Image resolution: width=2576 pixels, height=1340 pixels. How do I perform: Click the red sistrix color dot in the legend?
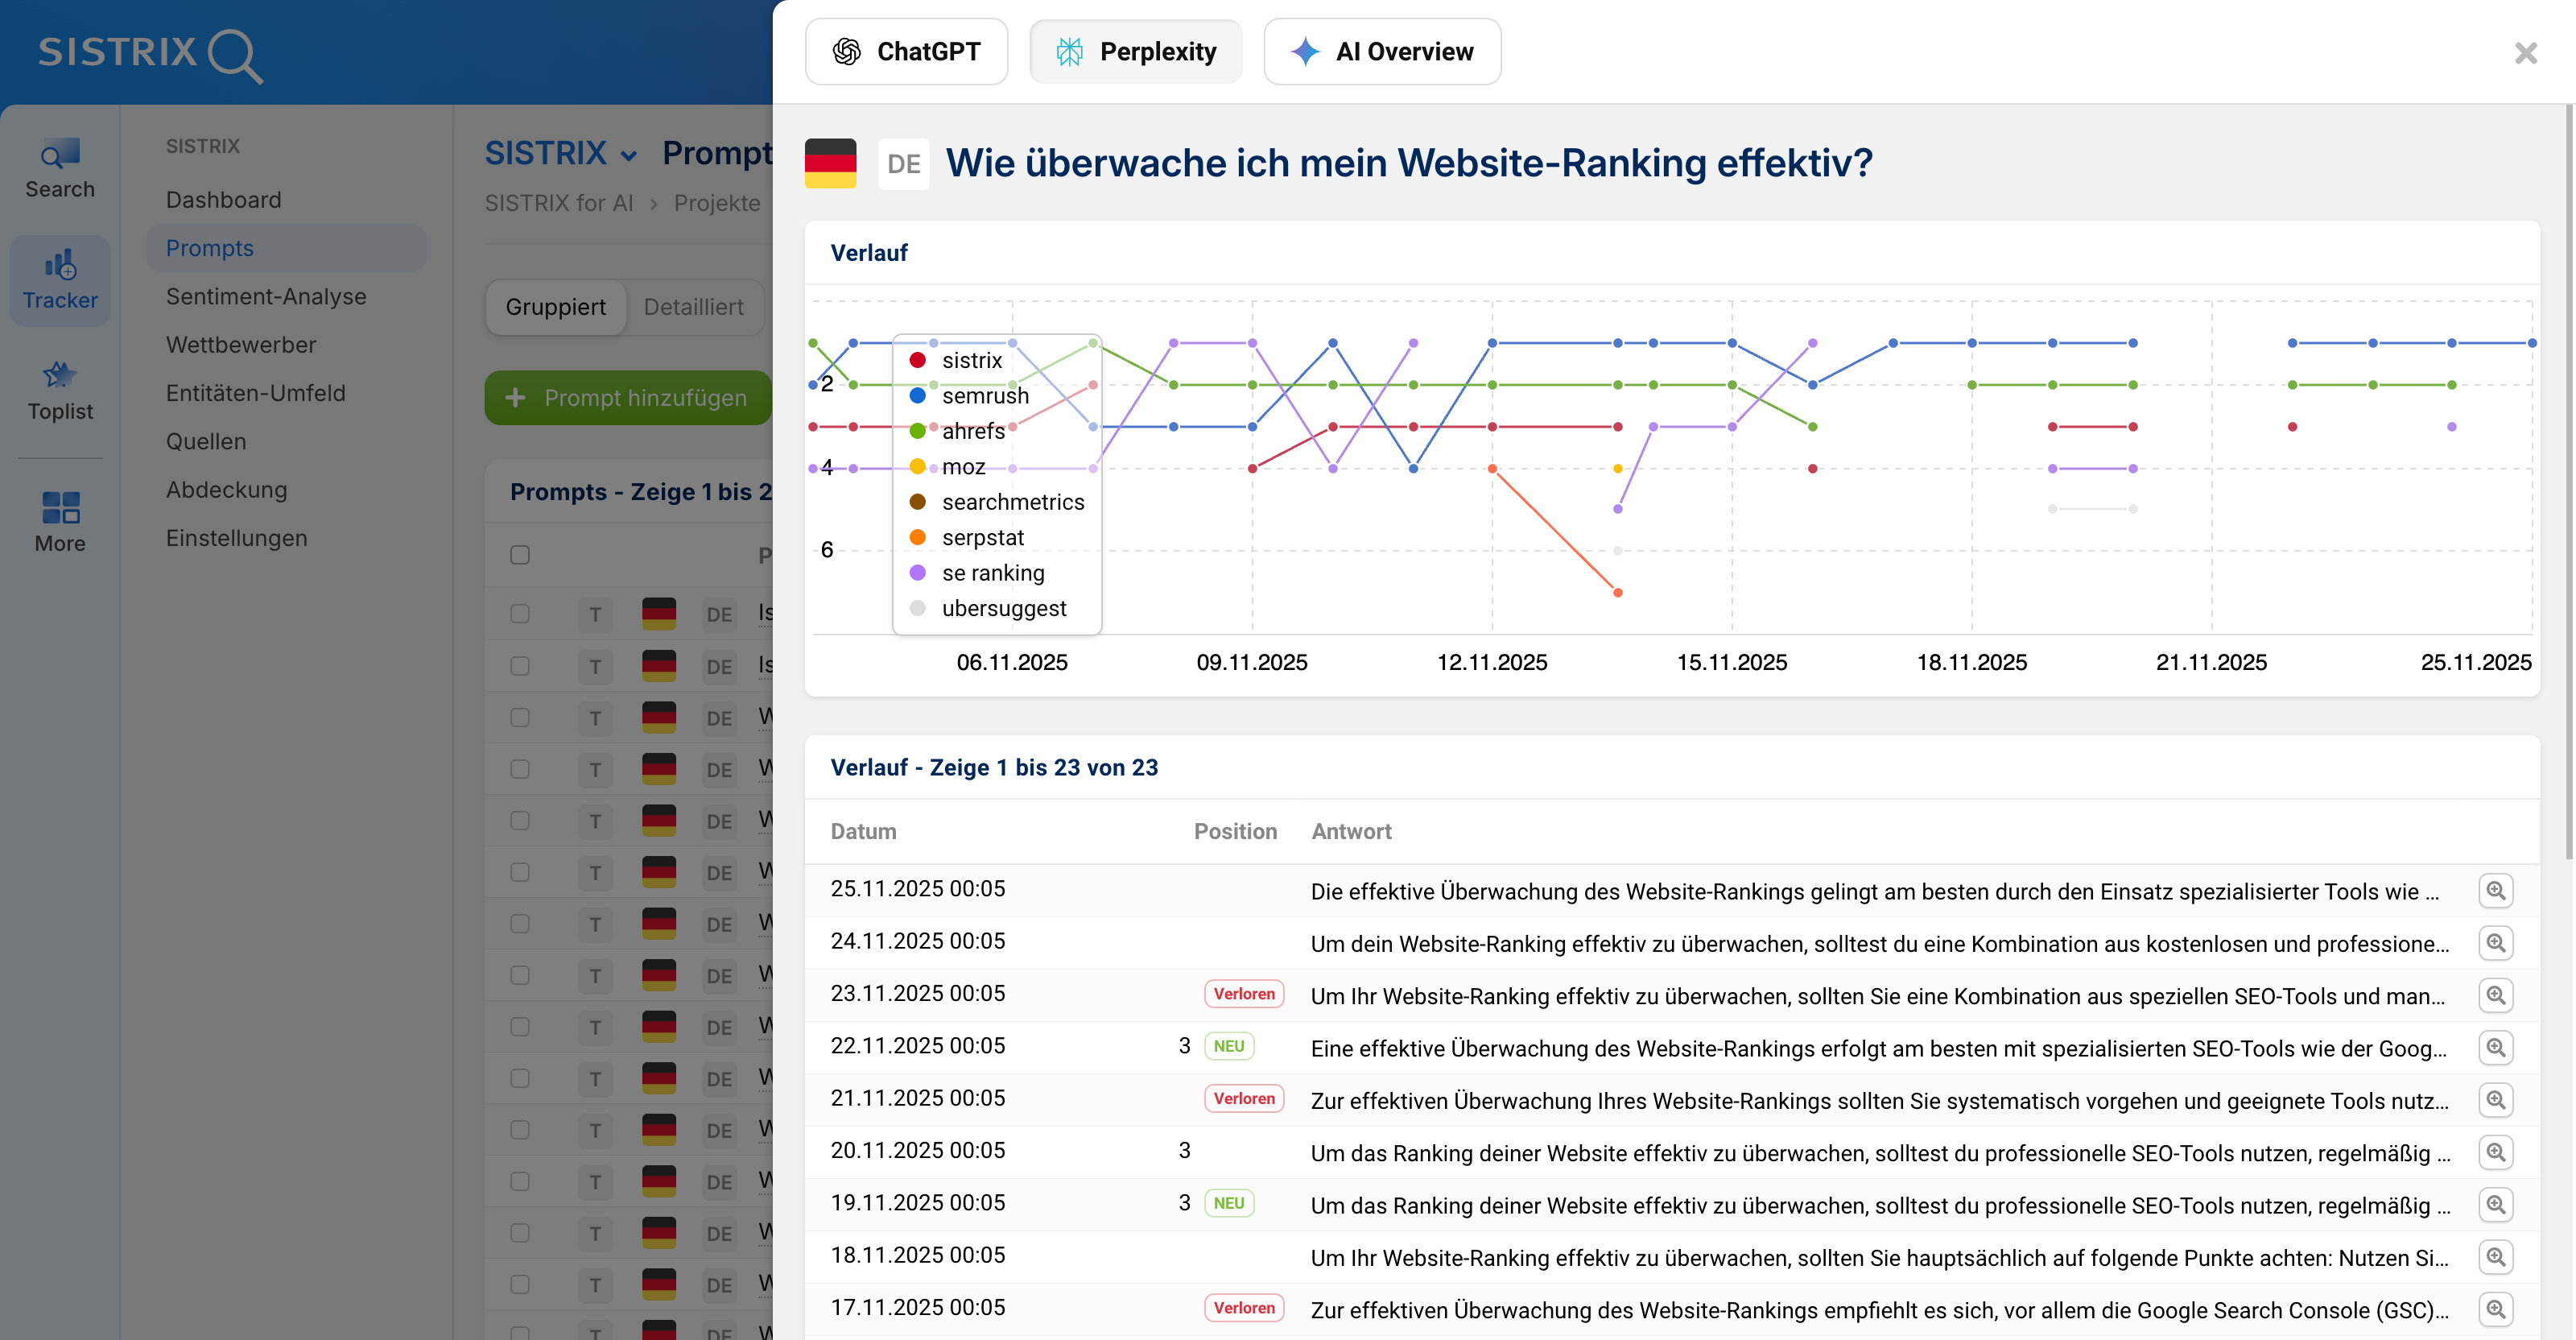coord(918,360)
